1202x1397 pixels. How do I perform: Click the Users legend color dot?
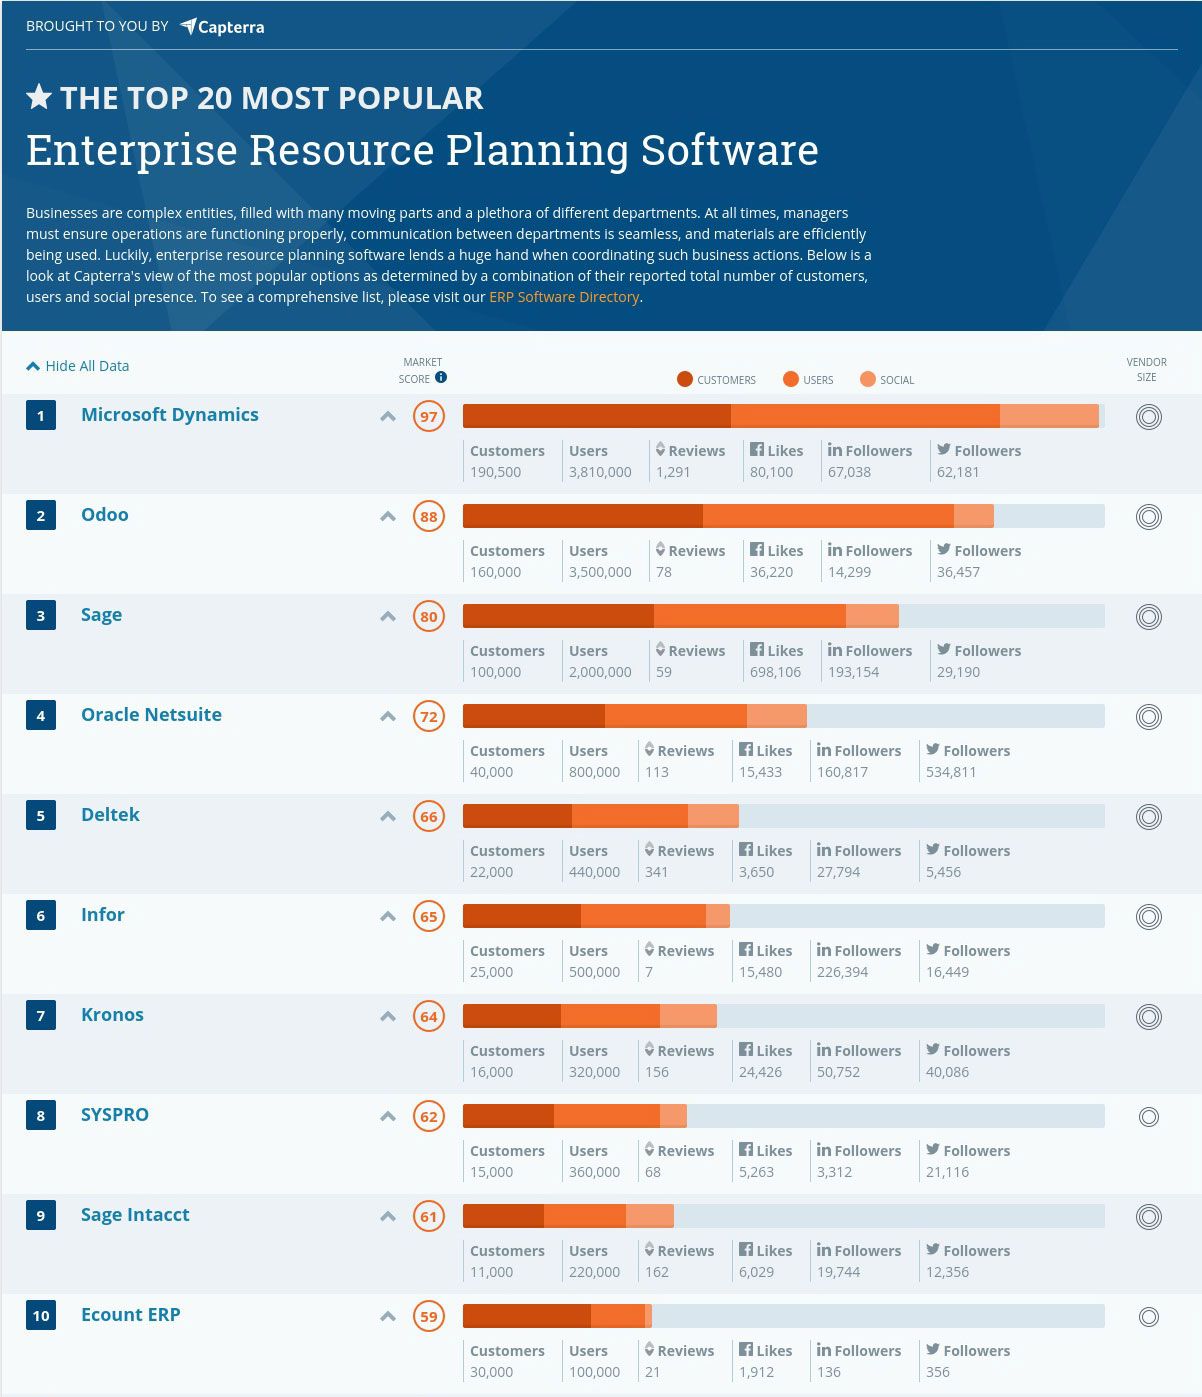click(x=791, y=379)
